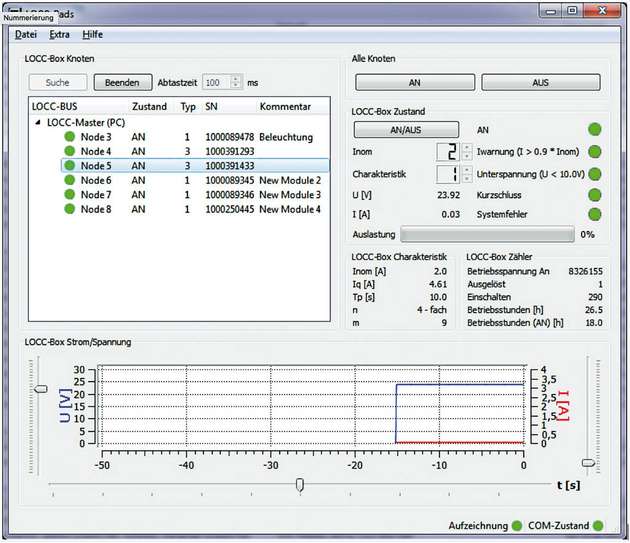This screenshot has width=630, height=543.
Task: Increase the Inom spinner value
Action: (467, 148)
